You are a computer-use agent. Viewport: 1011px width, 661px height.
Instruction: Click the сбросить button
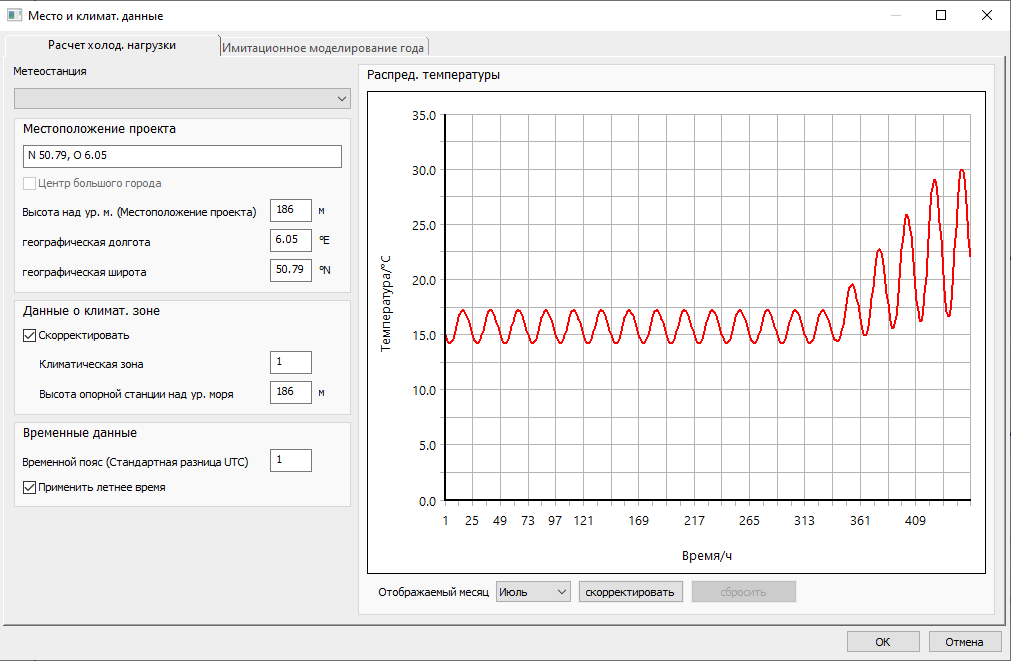tap(743, 592)
